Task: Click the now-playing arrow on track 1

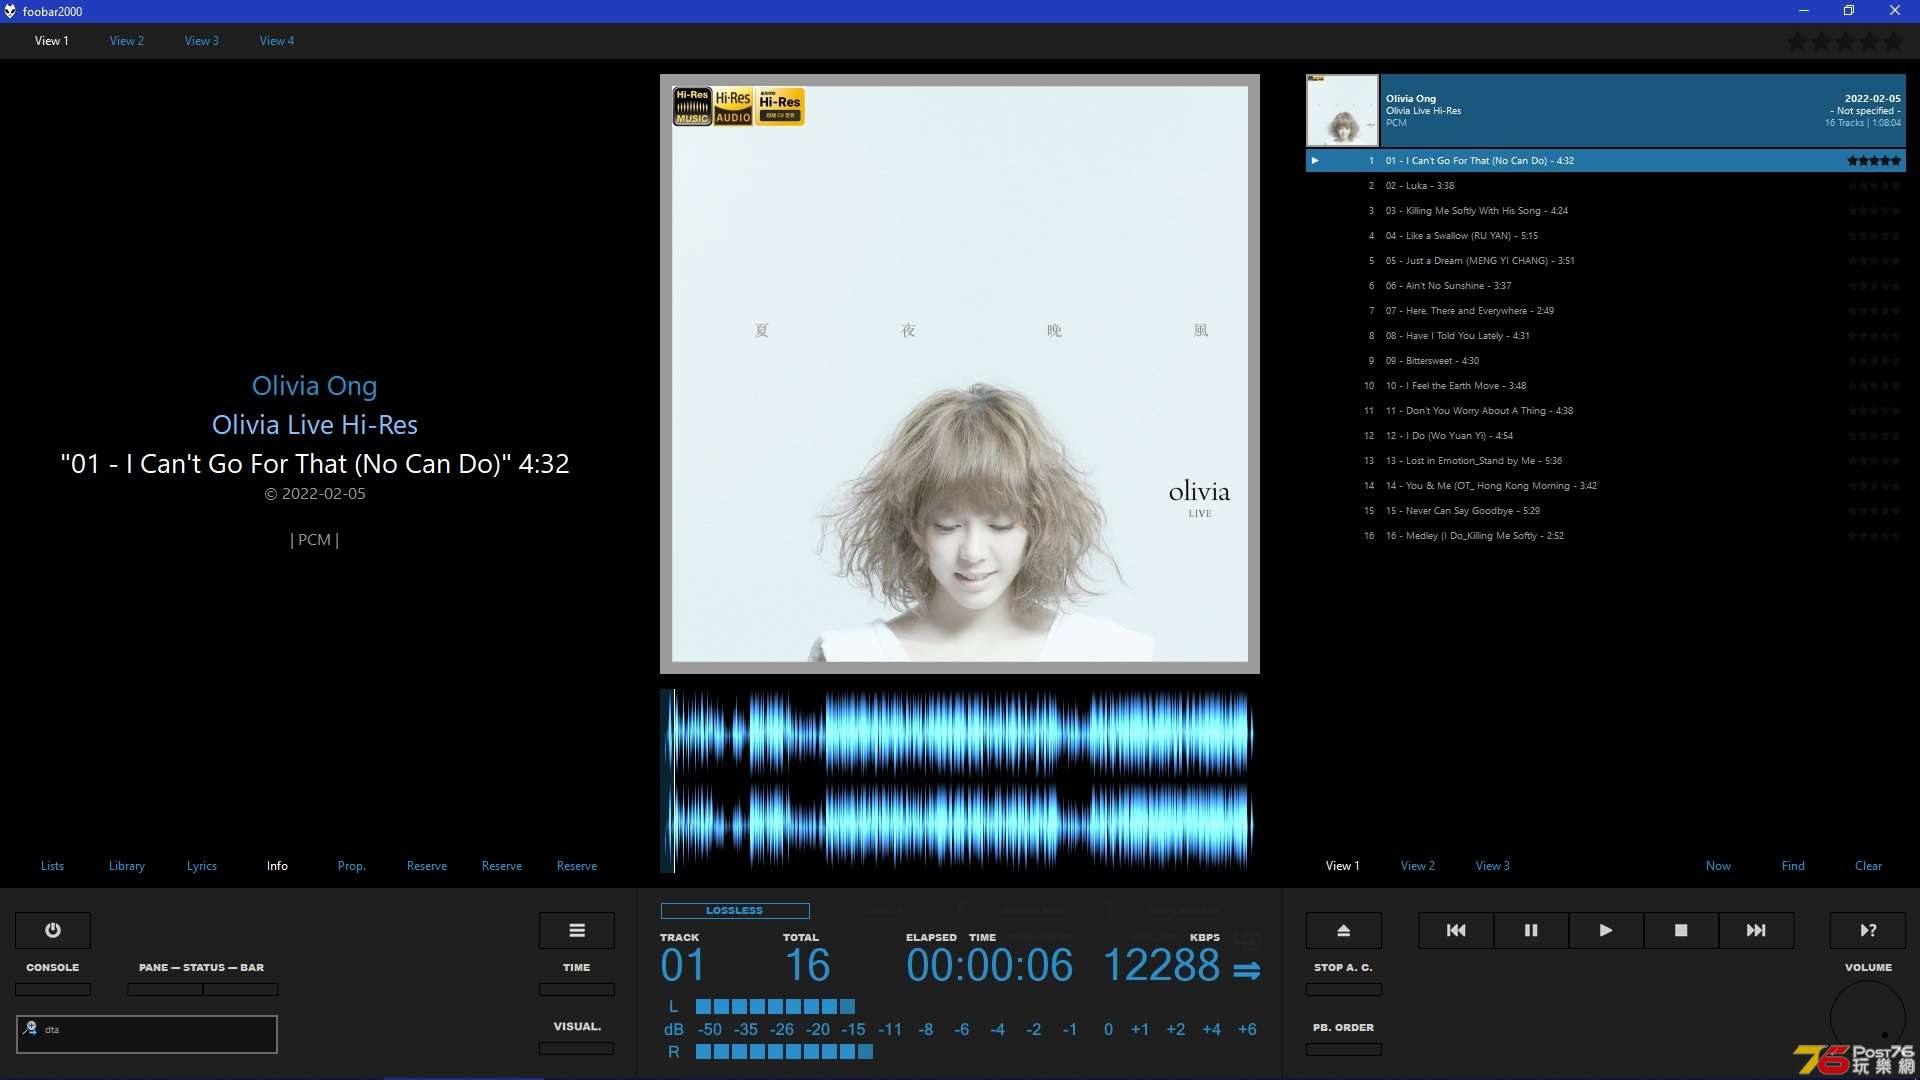Action: coord(1315,160)
